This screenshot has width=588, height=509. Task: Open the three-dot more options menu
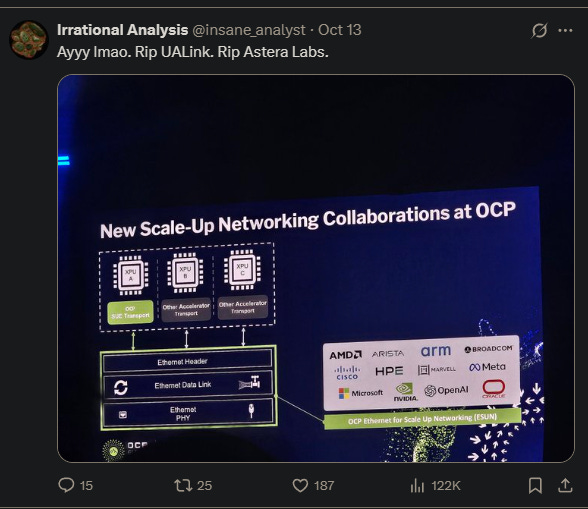(566, 30)
